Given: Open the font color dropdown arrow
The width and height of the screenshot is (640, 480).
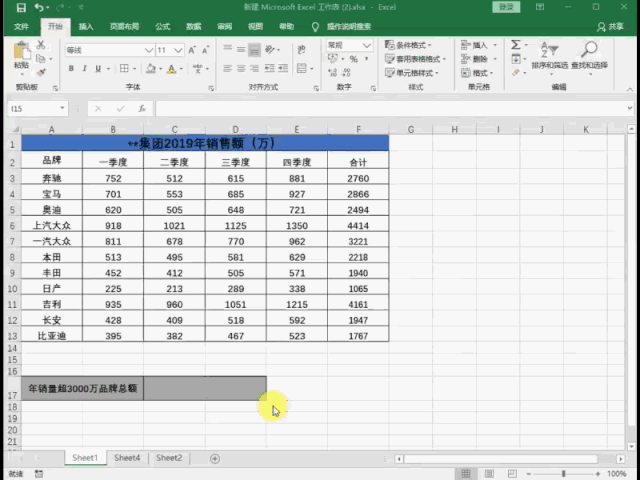Looking at the screenshot, I should [181, 69].
